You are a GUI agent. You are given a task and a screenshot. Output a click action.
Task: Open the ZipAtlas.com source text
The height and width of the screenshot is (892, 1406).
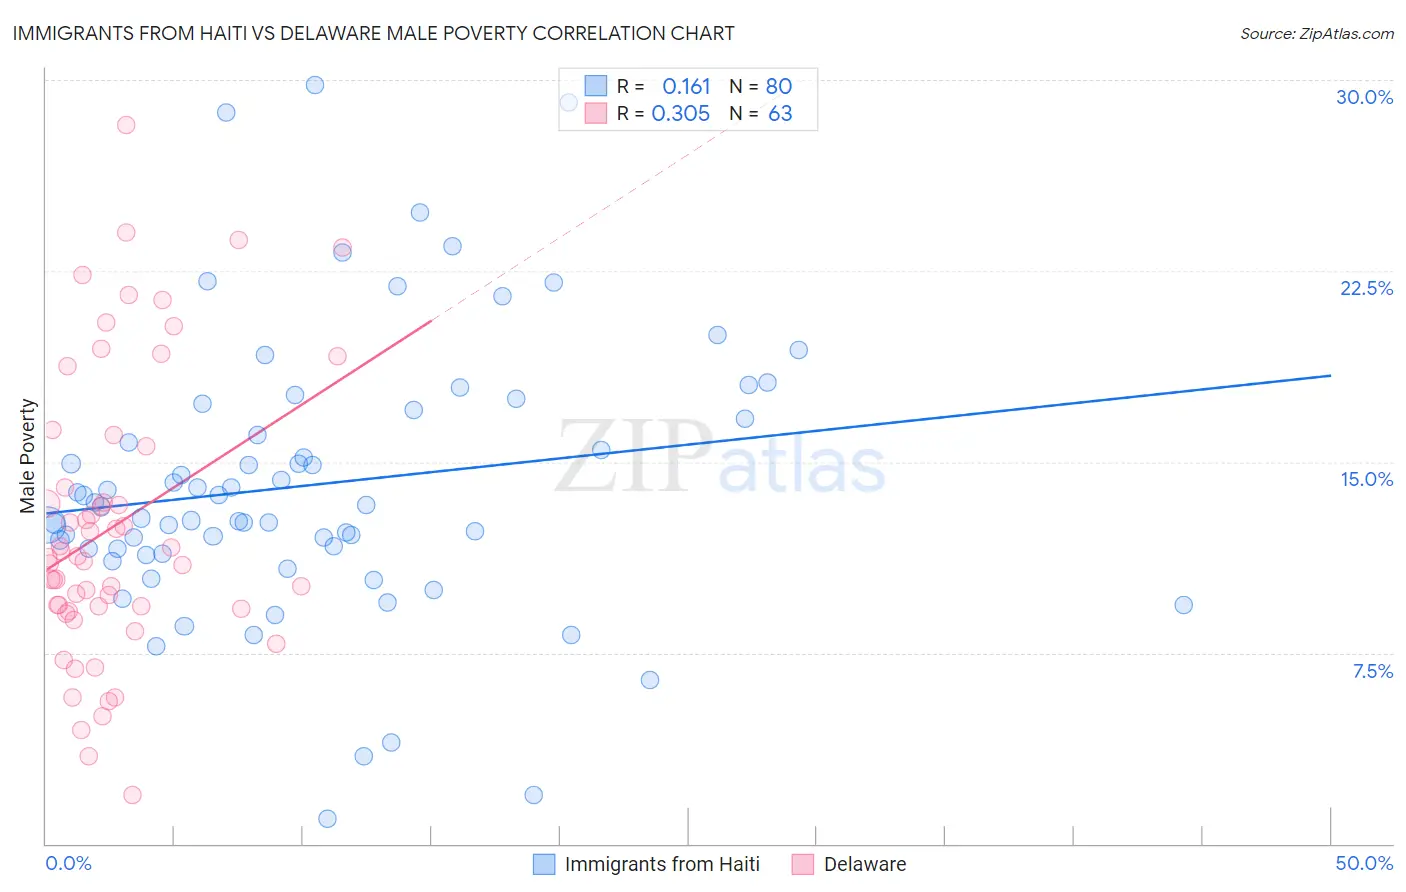[x=1317, y=33]
